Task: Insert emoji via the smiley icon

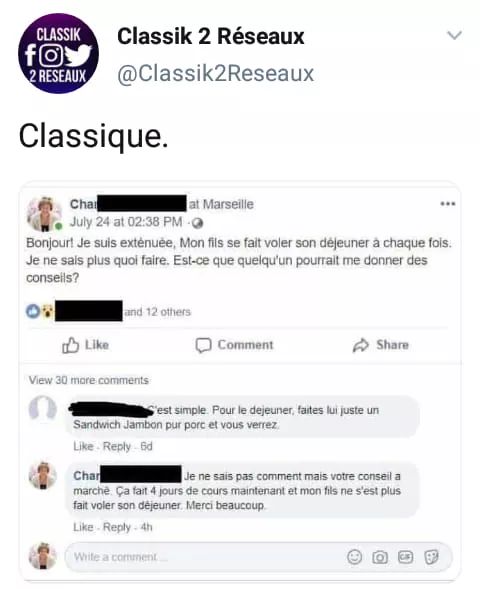Action: (354, 557)
